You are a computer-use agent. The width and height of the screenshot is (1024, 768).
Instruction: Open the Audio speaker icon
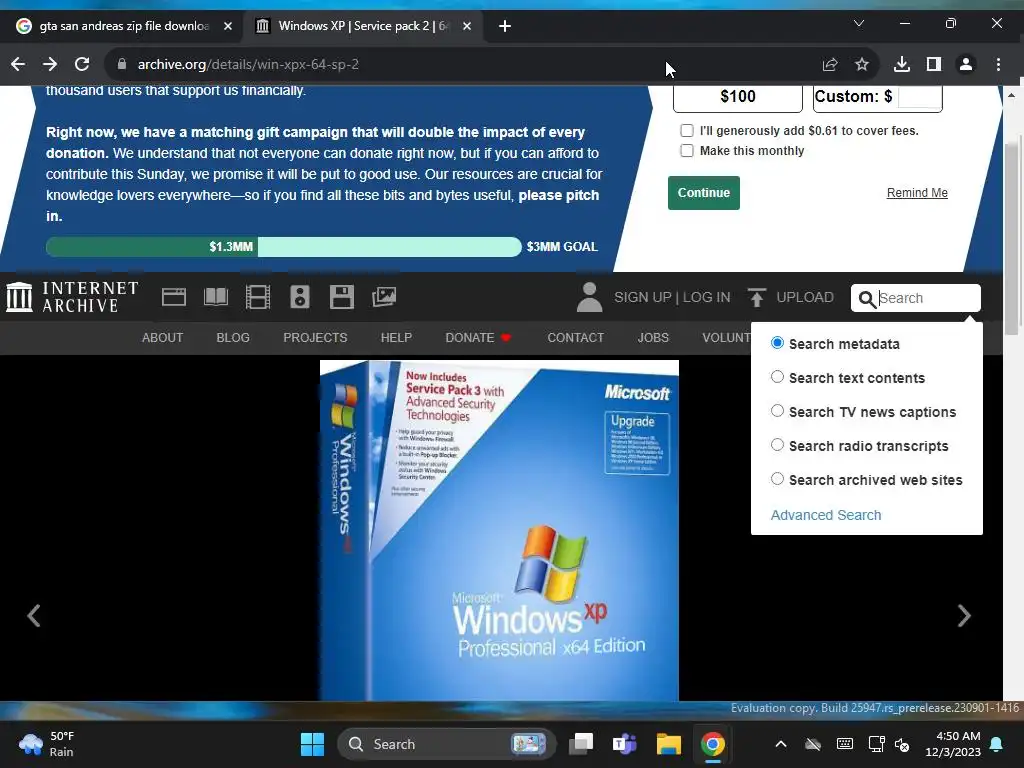(x=300, y=297)
